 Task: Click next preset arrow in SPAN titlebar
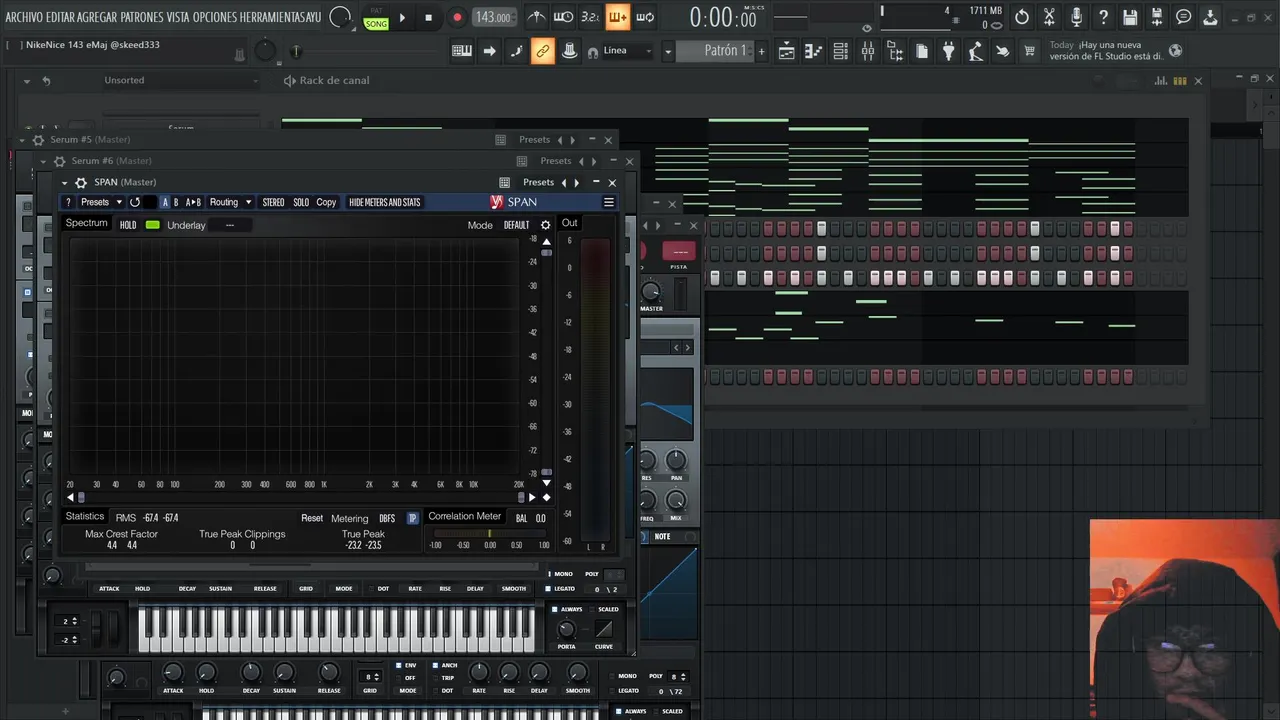coord(577,182)
